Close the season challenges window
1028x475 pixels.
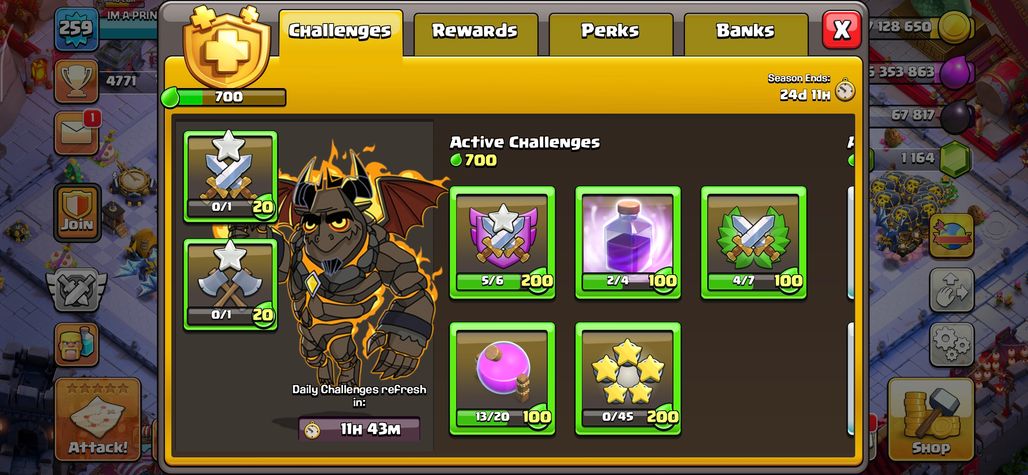[841, 29]
